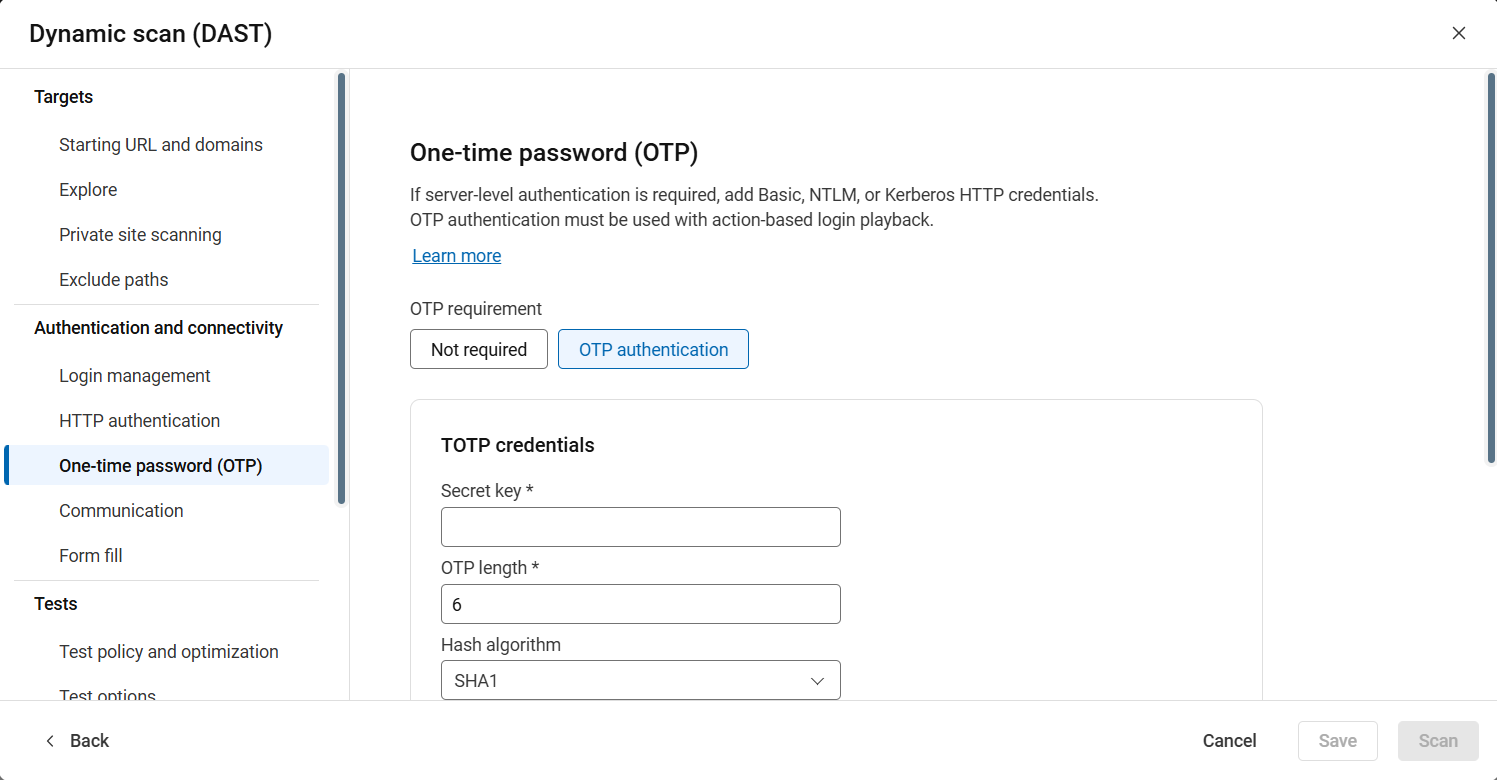1497x780 pixels.
Task: Click the Back arrow icon
Action: click(50, 741)
